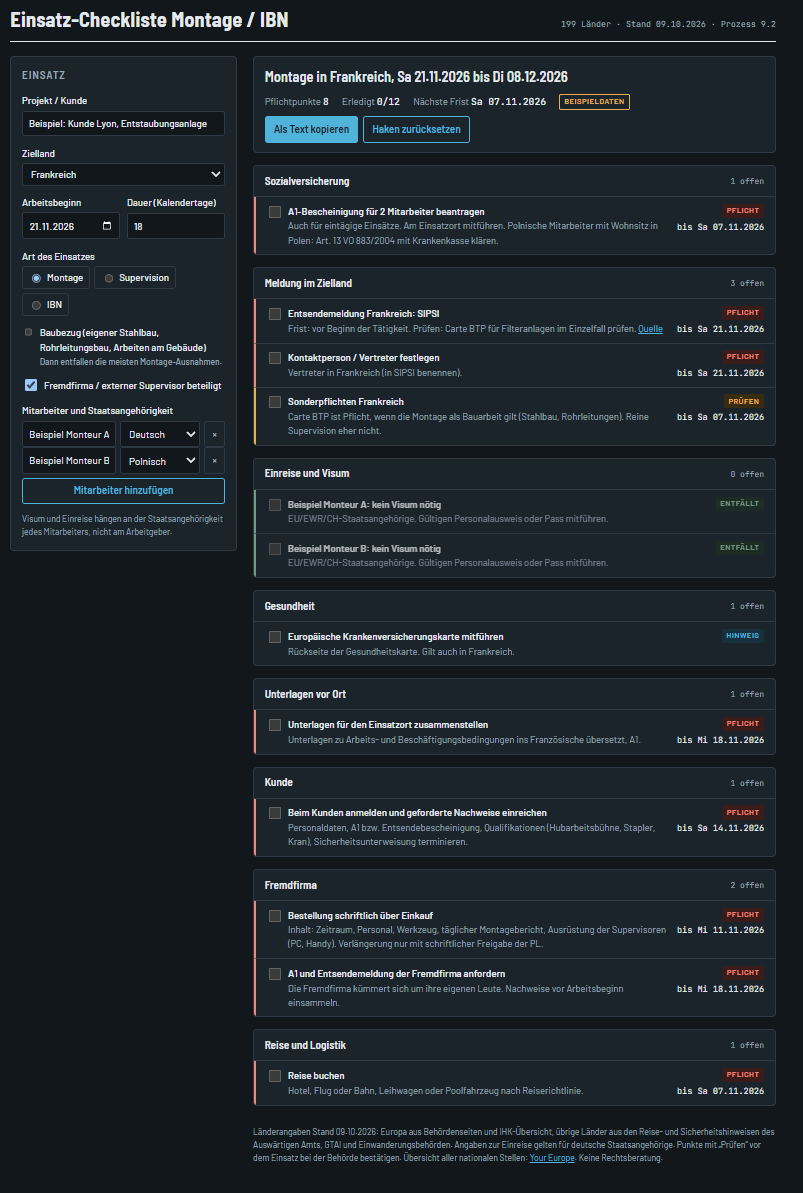Click the BEISPIELDATEN badge
803x1193 pixels.
click(594, 102)
